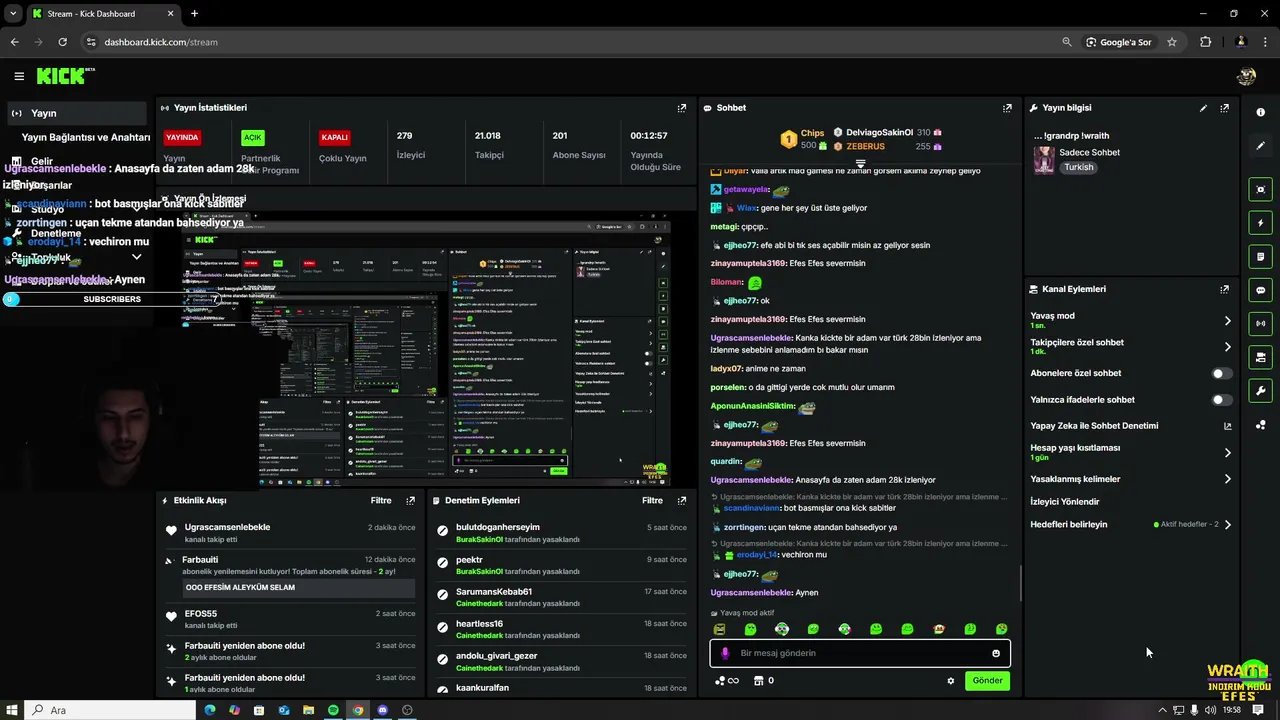This screenshot has height=720, width=1280.
Task: Open Denetleme in left sidebar
Action: pos(56,233)
